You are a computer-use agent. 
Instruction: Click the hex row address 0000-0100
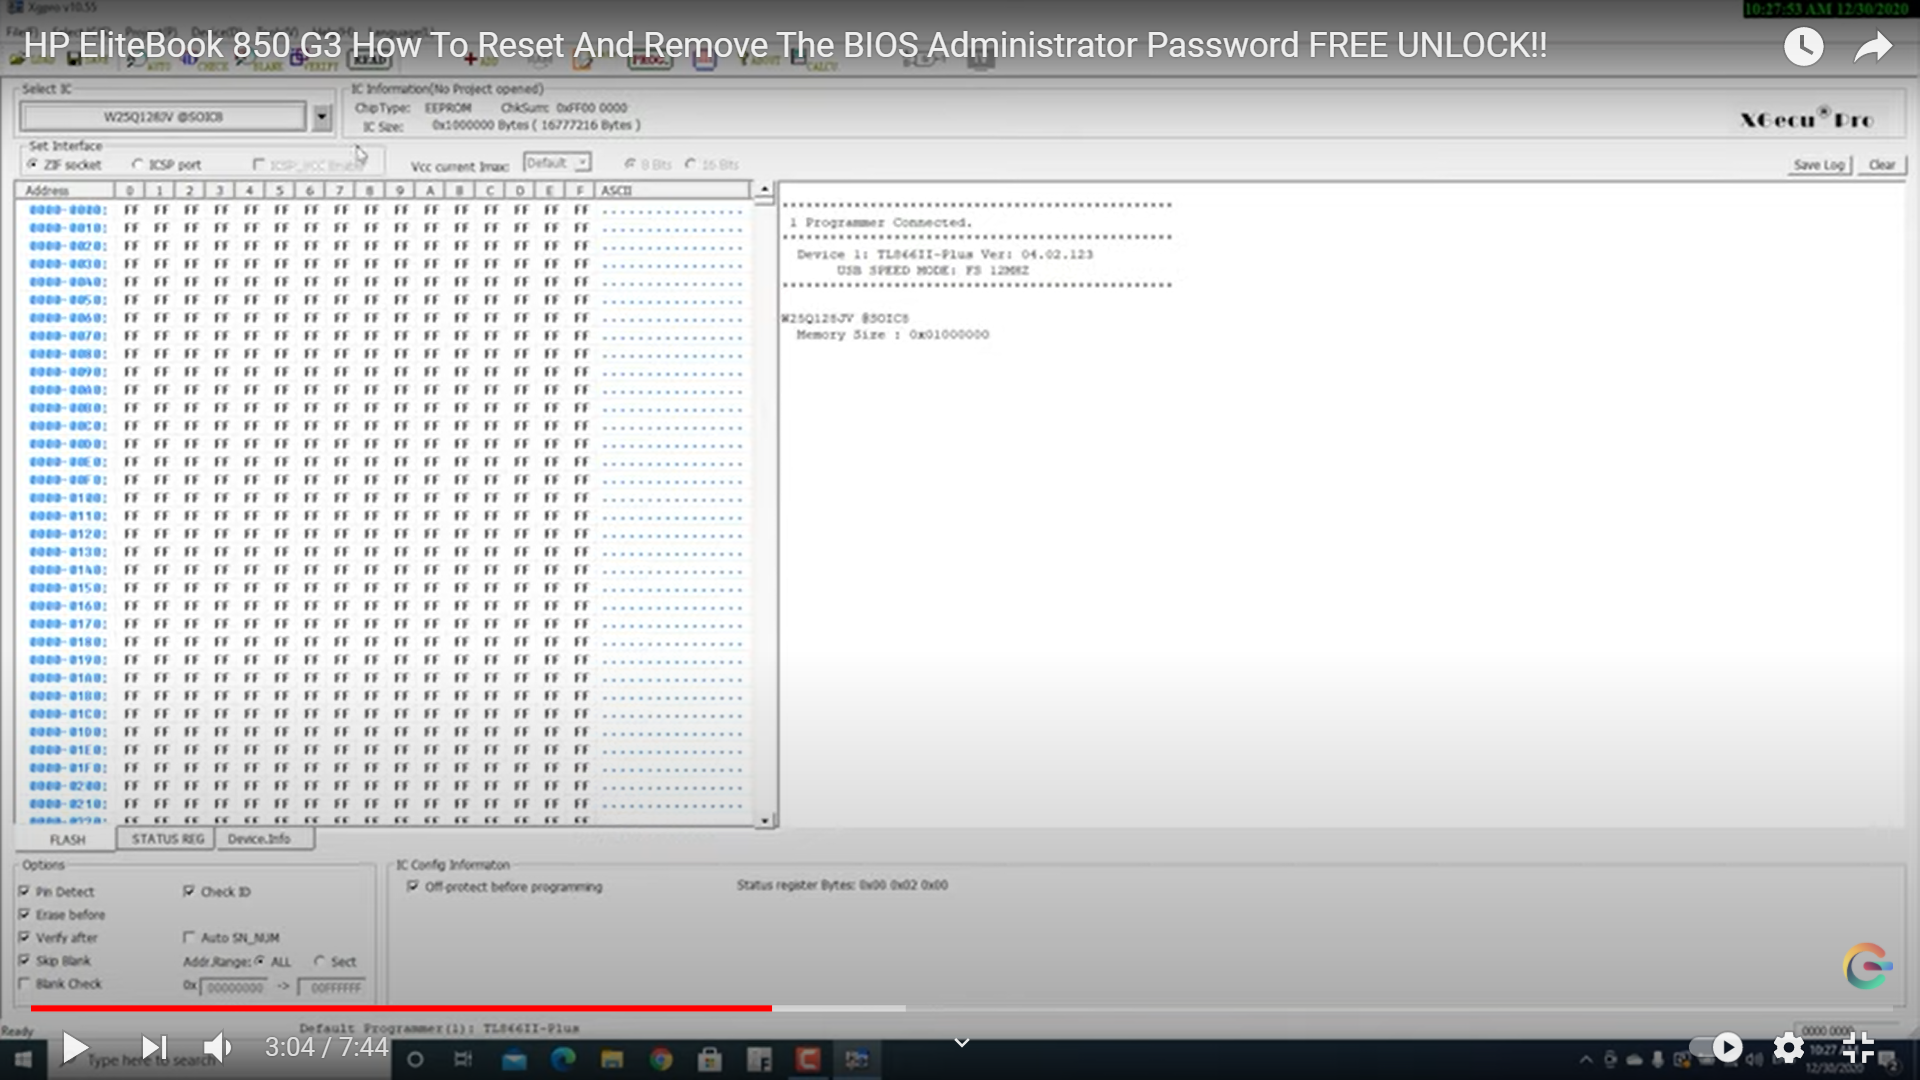68,498
